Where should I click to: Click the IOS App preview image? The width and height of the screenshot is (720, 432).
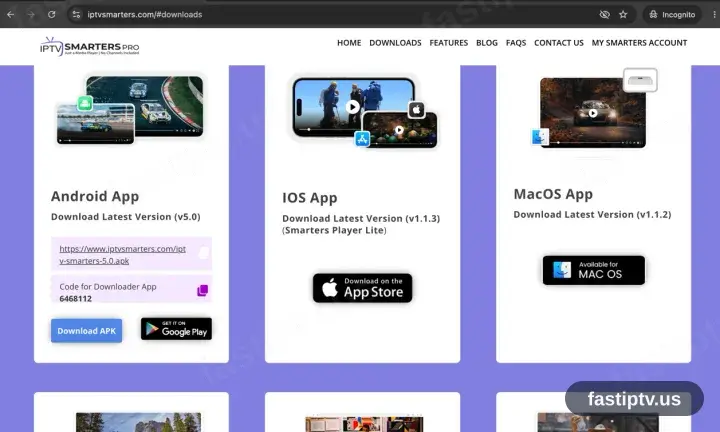tap(364, 112)
